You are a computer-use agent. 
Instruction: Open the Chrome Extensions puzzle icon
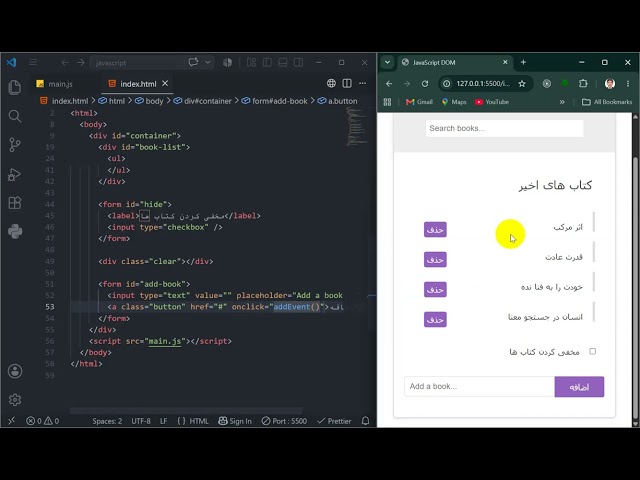pos(583,84)
